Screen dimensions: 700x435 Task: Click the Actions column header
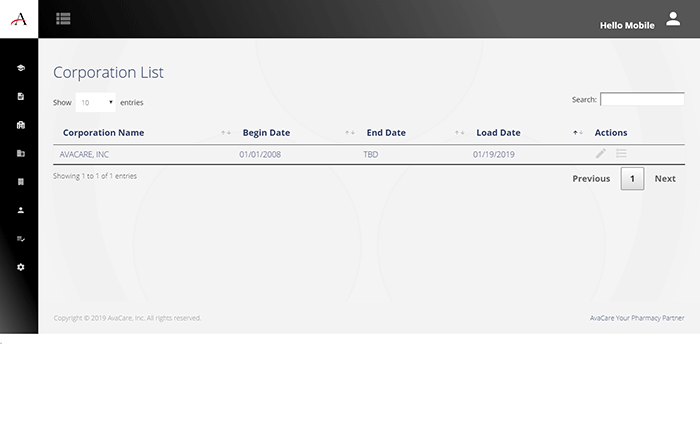pyautogui.click(x=611, y=133)
